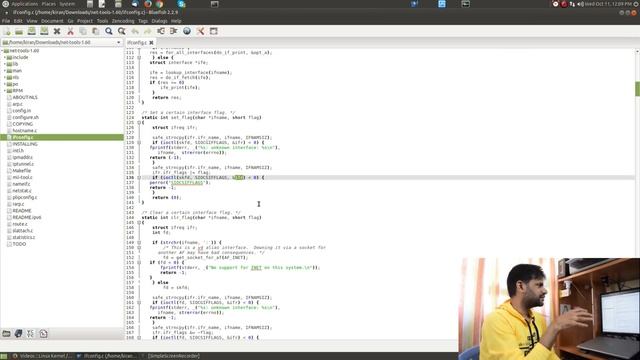Viewport: 640px width, 360px height.
Task: Close the ifconfig.c tab with its X
Action: (151, 42)
